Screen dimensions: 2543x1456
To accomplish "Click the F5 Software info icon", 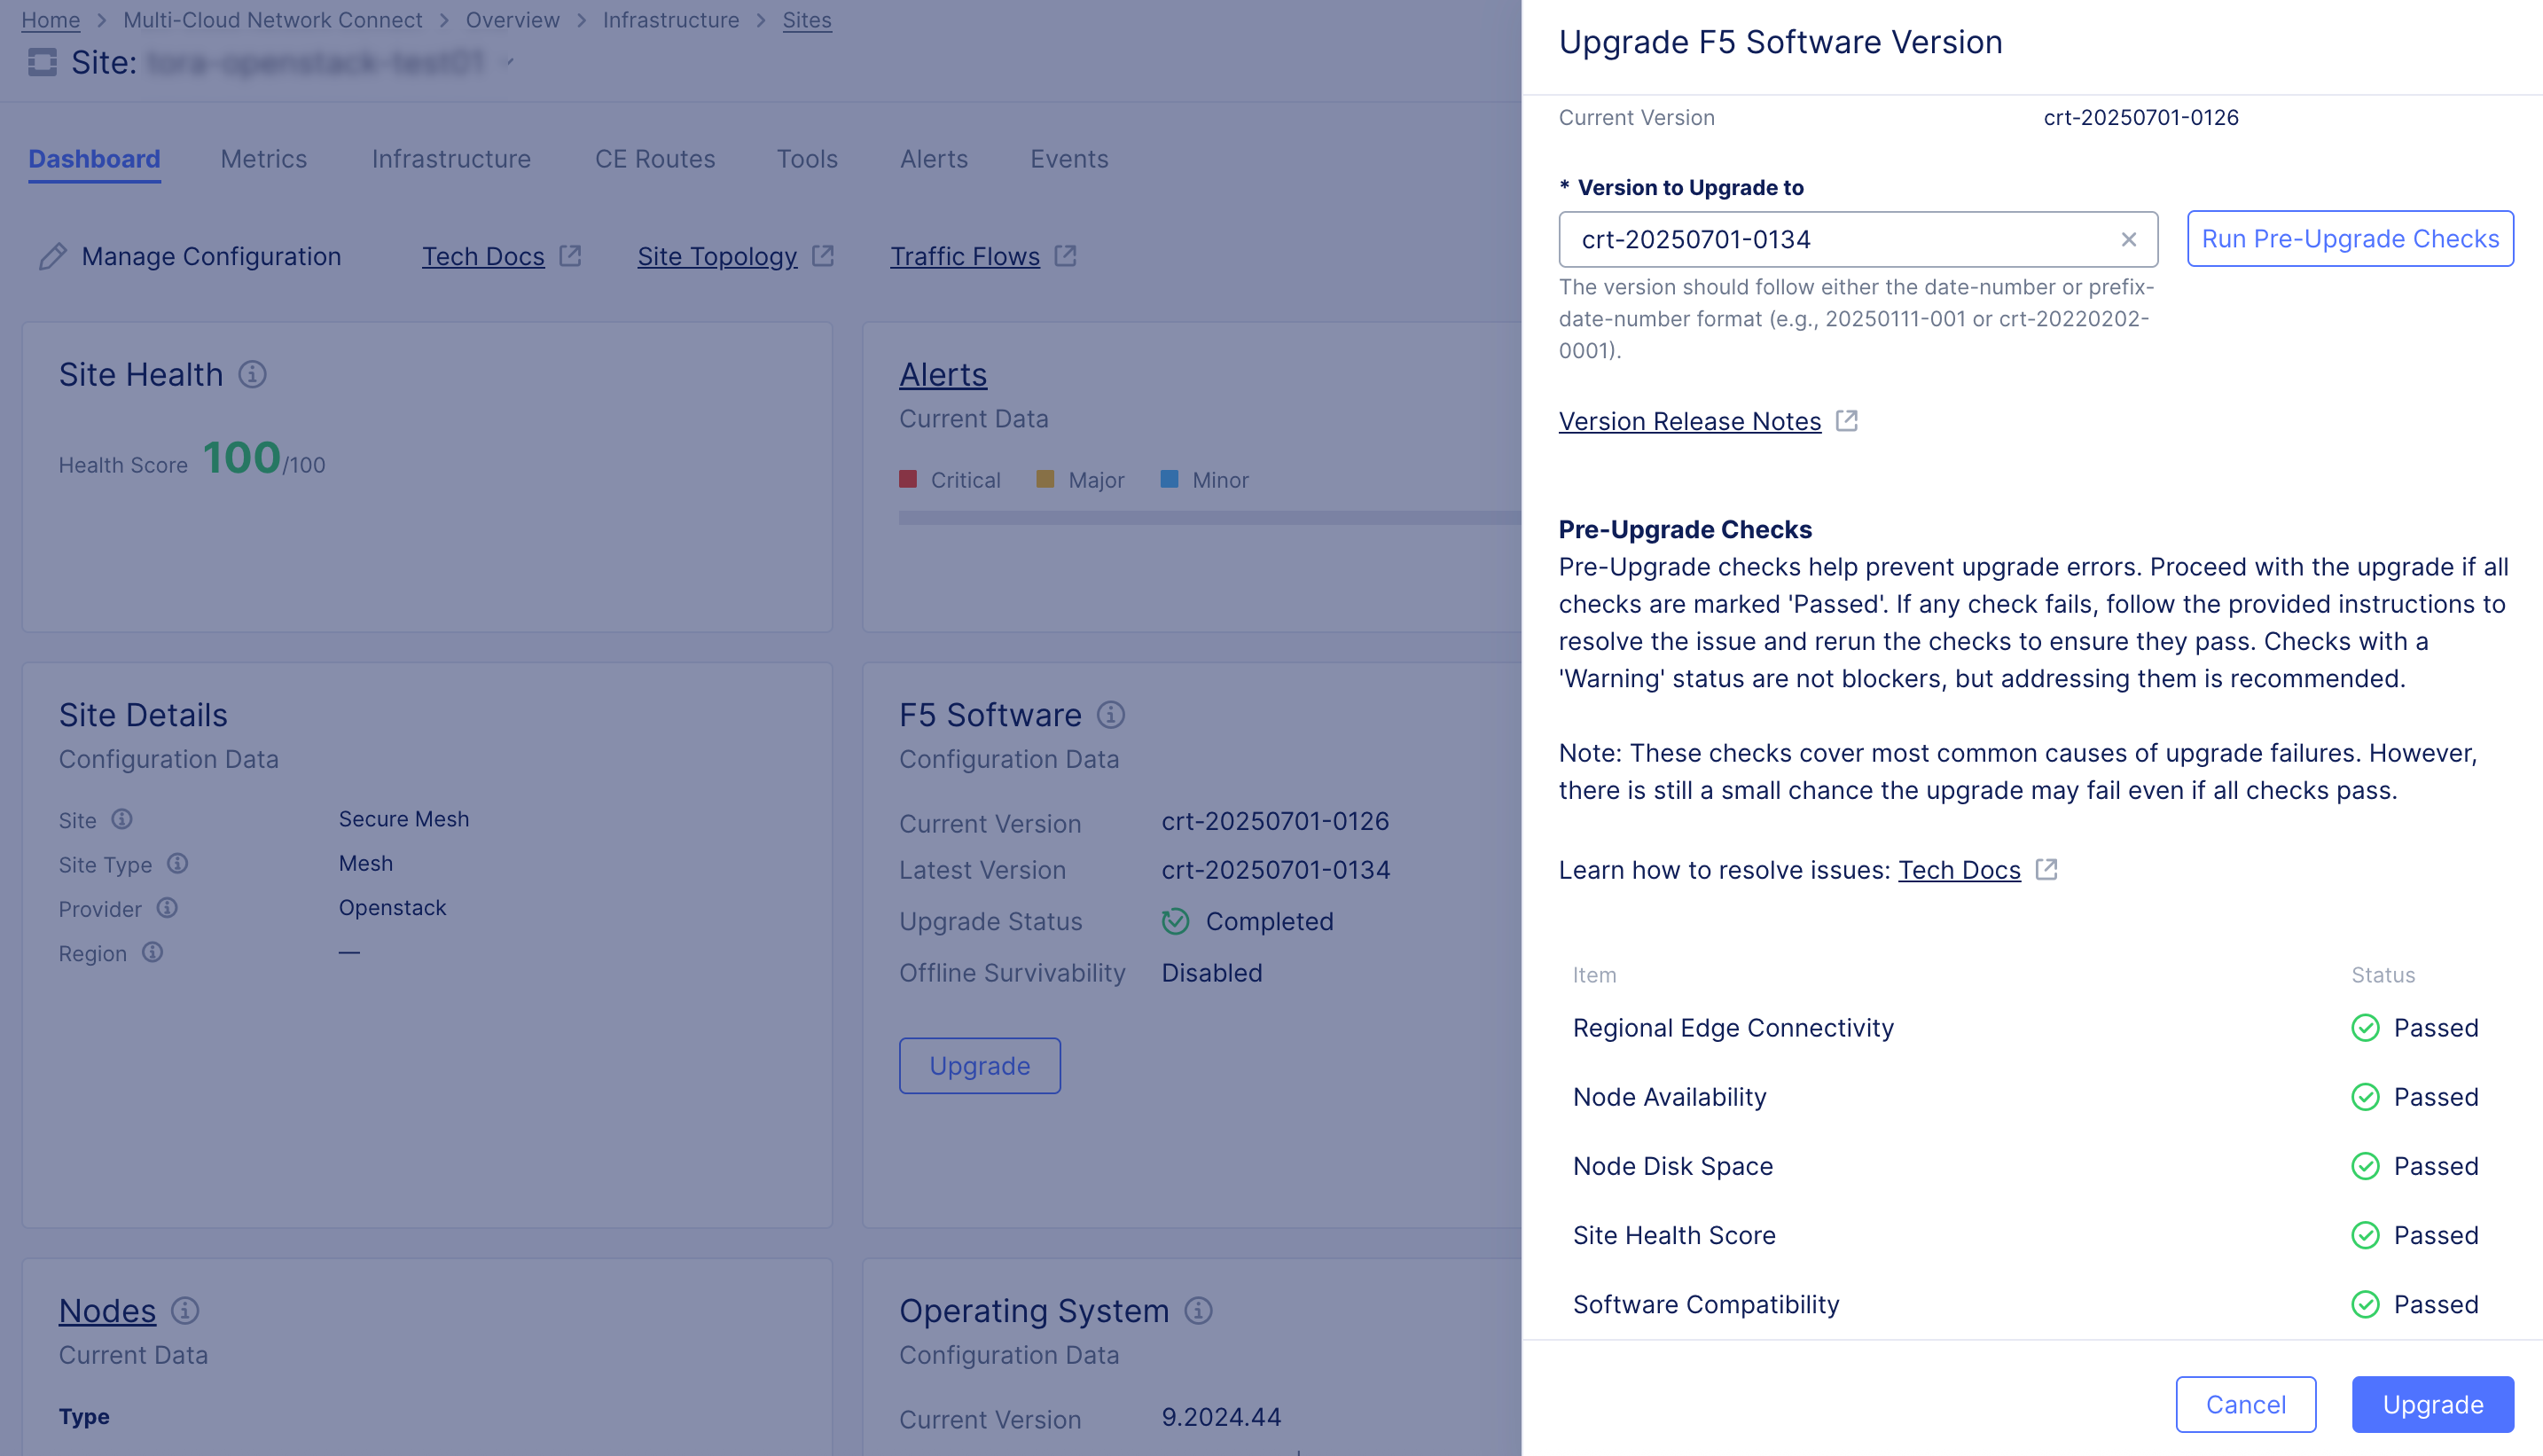I will (1111, 715).
